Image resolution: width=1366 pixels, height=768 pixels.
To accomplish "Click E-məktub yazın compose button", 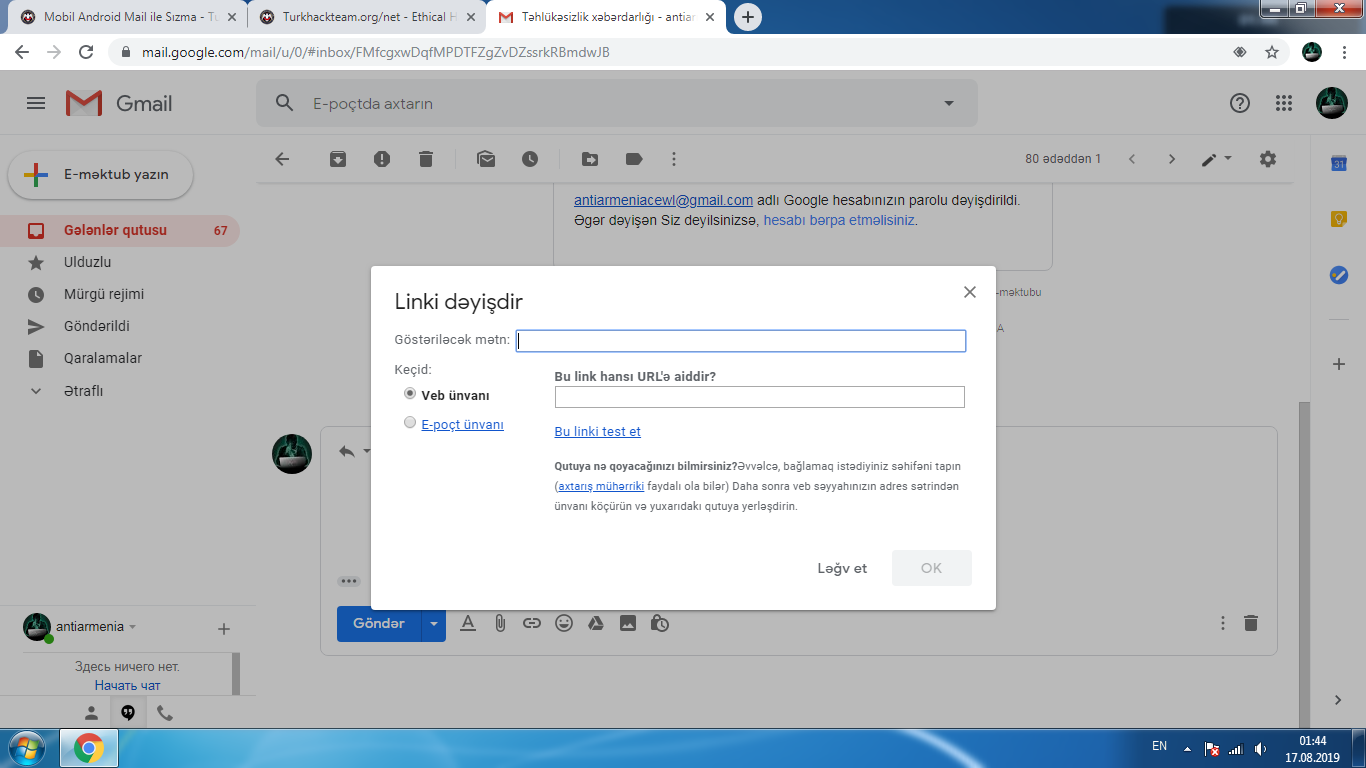I will [100, 174].
